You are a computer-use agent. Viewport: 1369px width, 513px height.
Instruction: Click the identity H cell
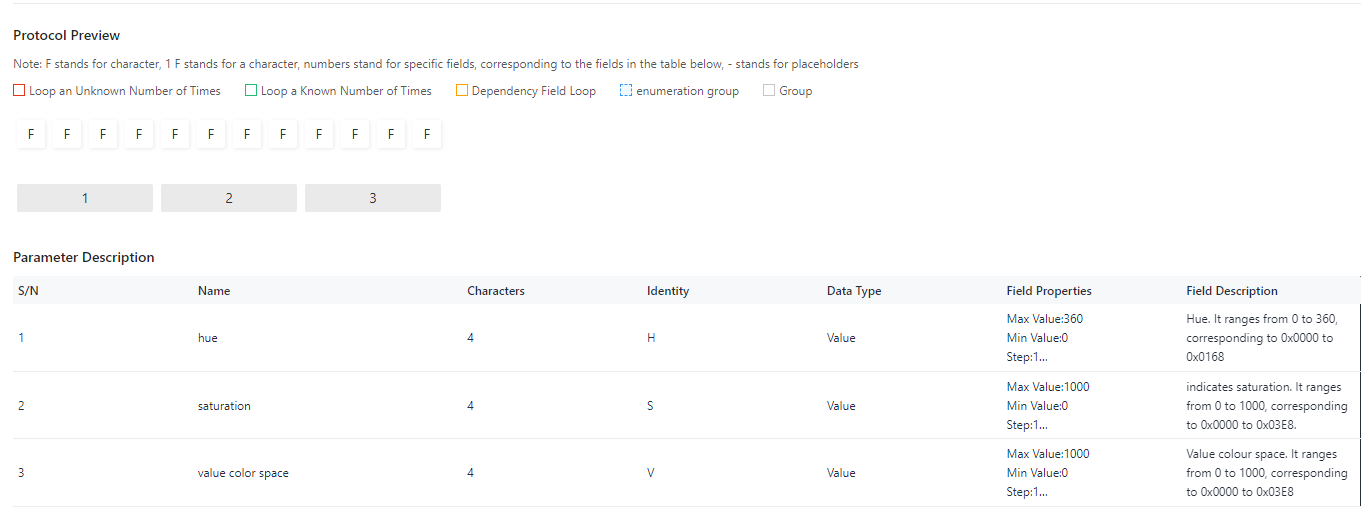tap(651, 338)
